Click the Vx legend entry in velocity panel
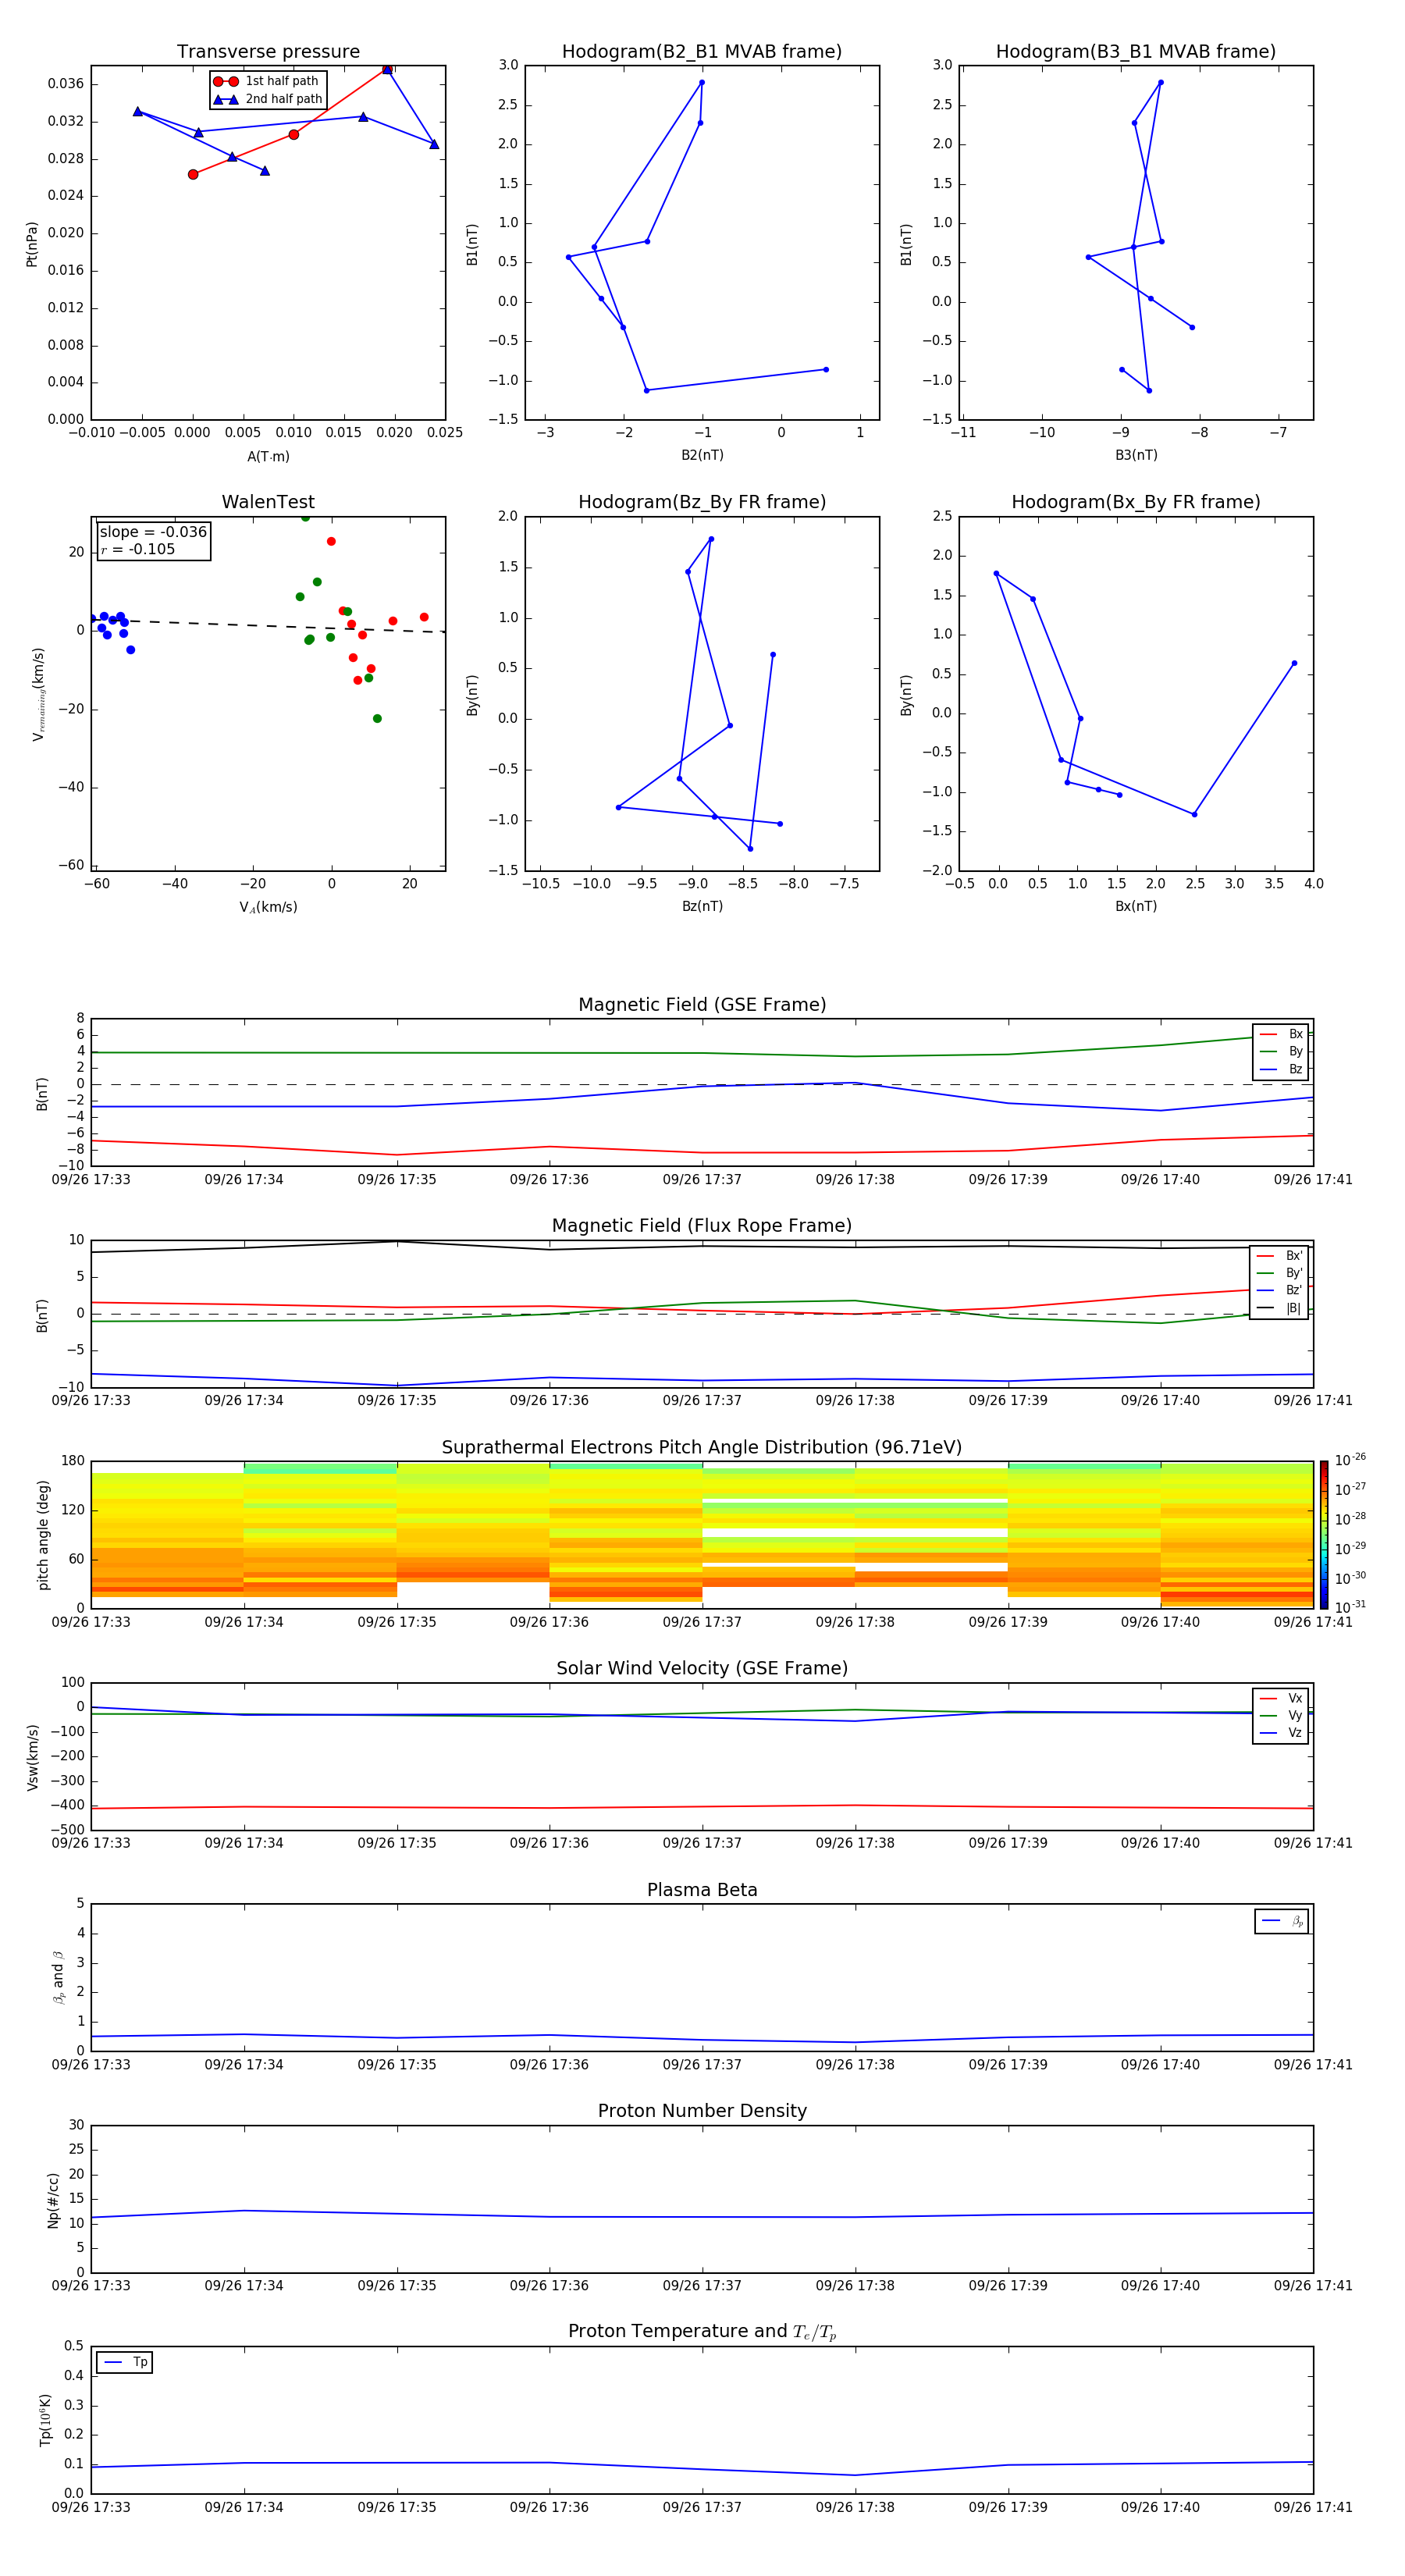Screen dimensions: 1405x2576 tap(1281, 1698)
